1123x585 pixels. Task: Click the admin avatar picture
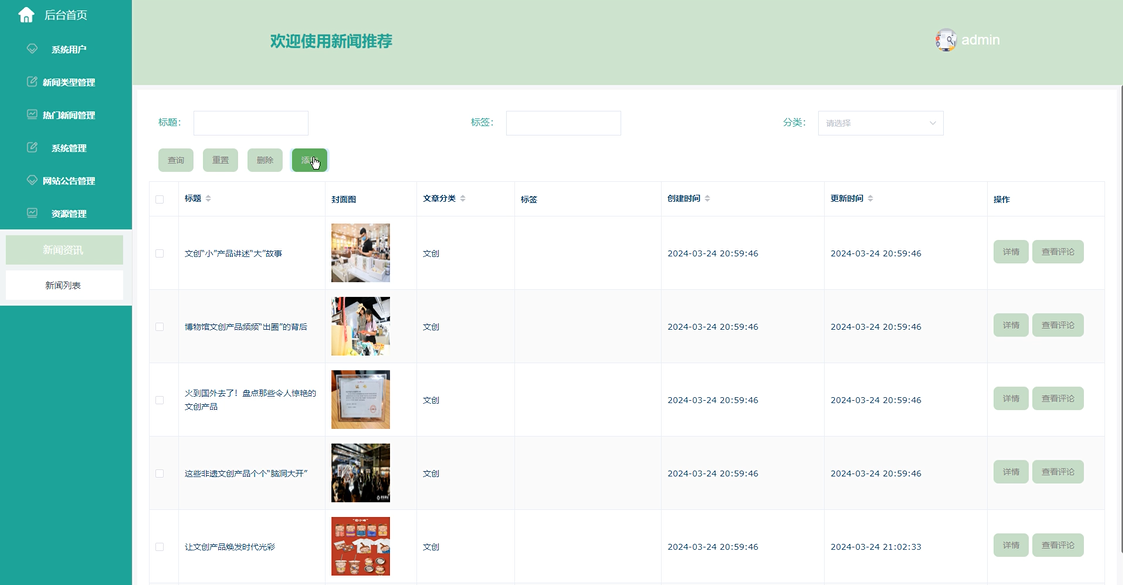945,40
